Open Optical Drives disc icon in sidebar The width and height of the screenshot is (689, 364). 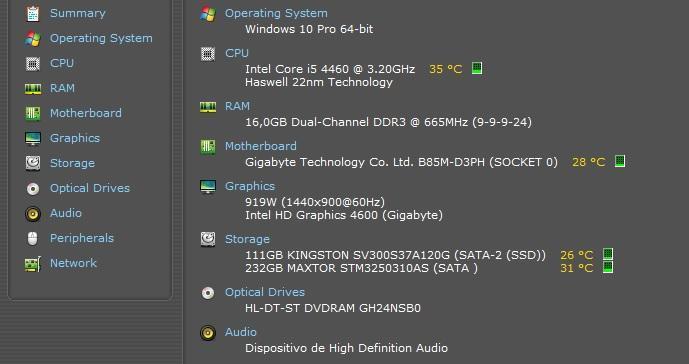33,189
